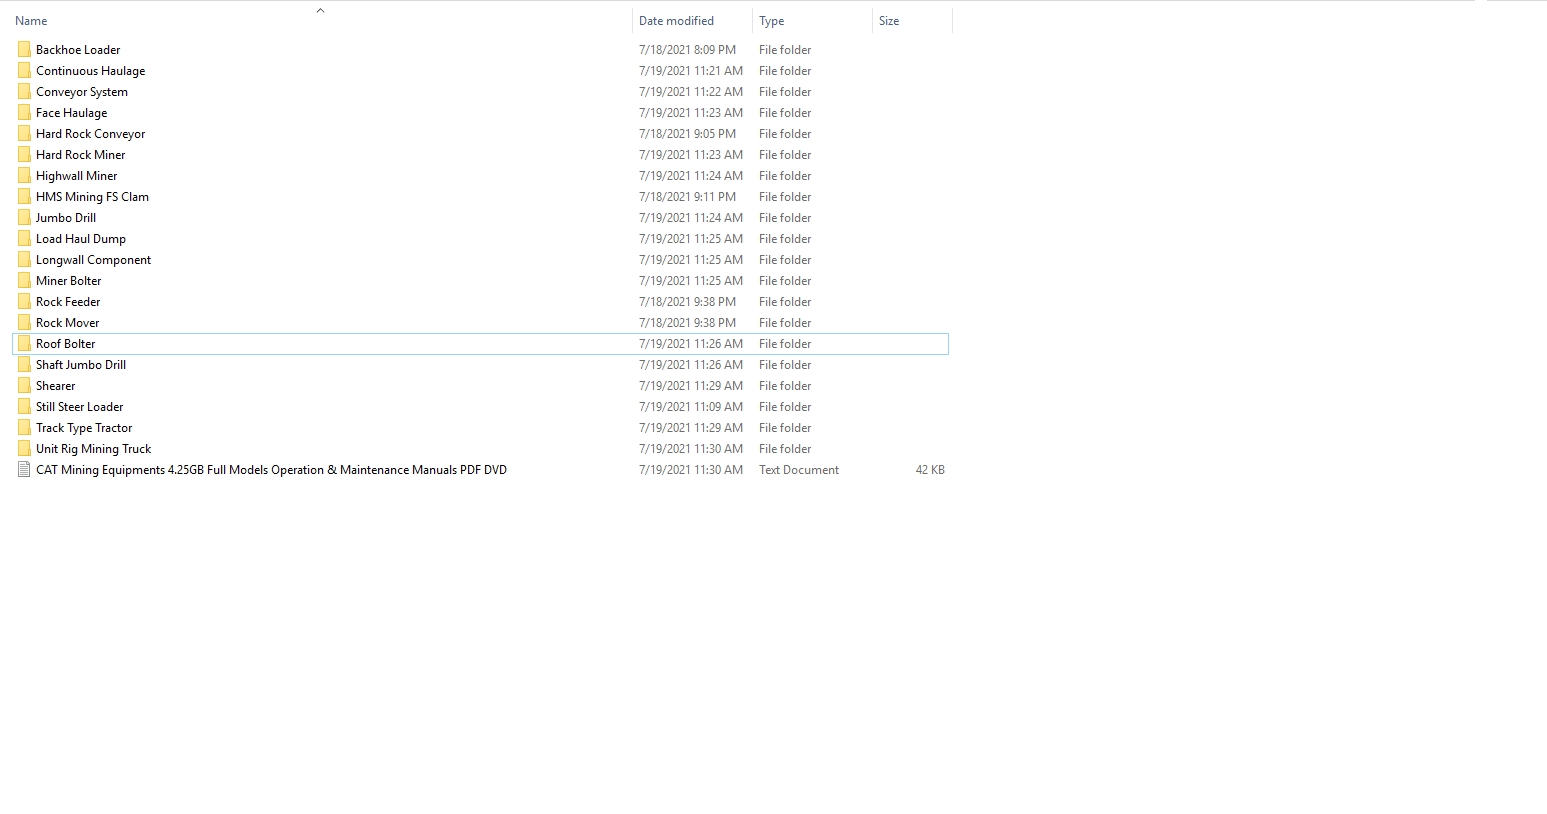Screen dimensions: 1547x814
Task: Select the Continuous Haulage folder name
Action: 90,70
